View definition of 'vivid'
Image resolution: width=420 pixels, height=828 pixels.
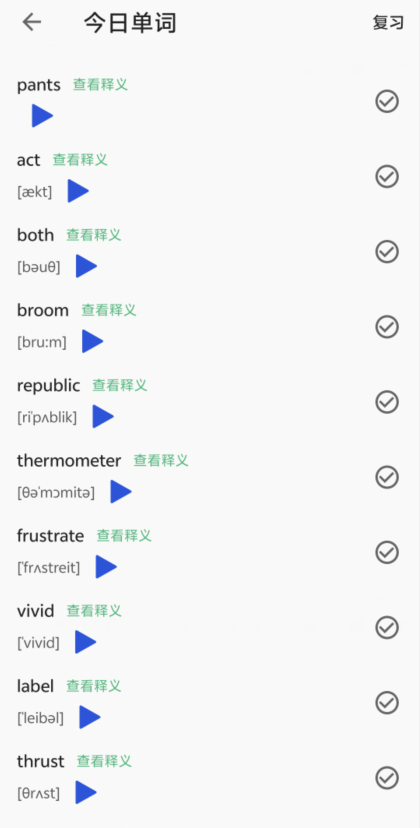click(x=94, y=611)
